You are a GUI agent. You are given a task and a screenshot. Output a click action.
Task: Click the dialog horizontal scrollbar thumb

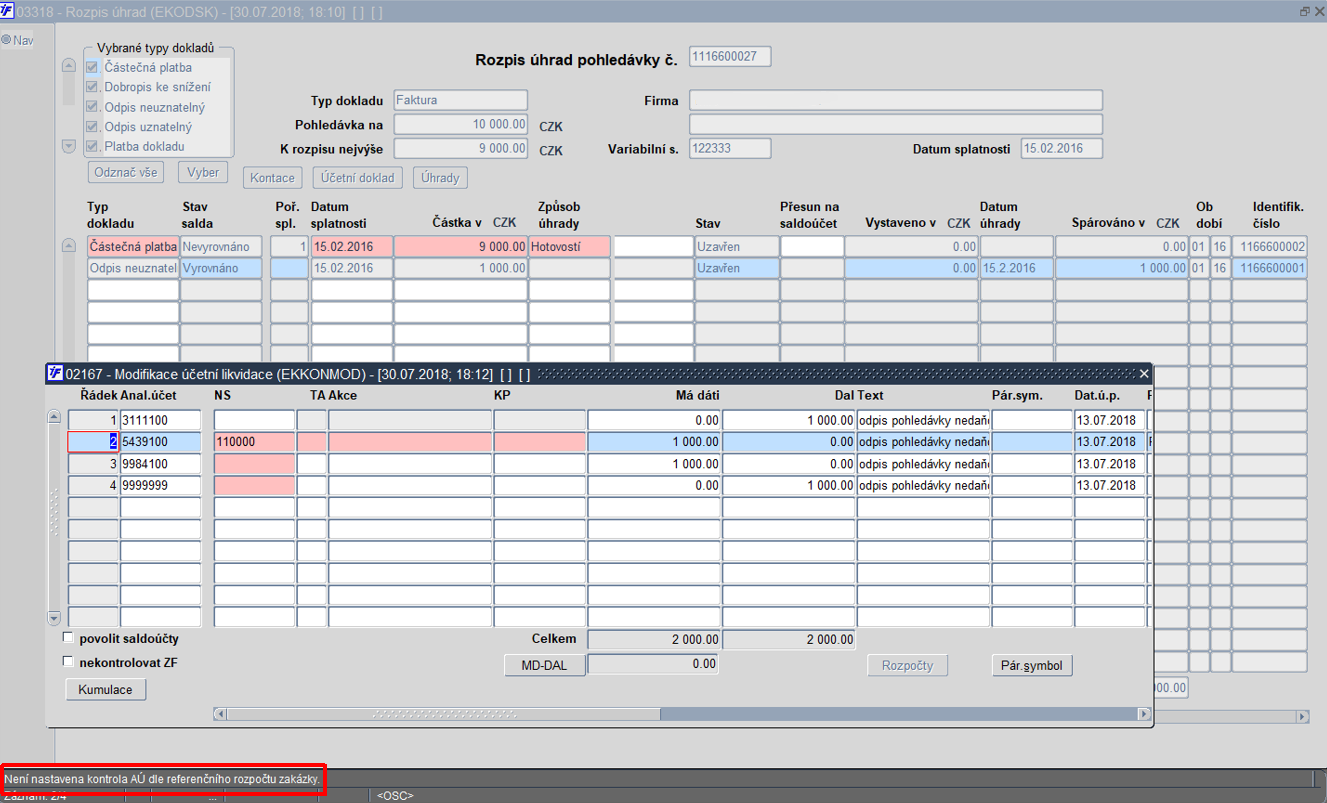(443, 714)
